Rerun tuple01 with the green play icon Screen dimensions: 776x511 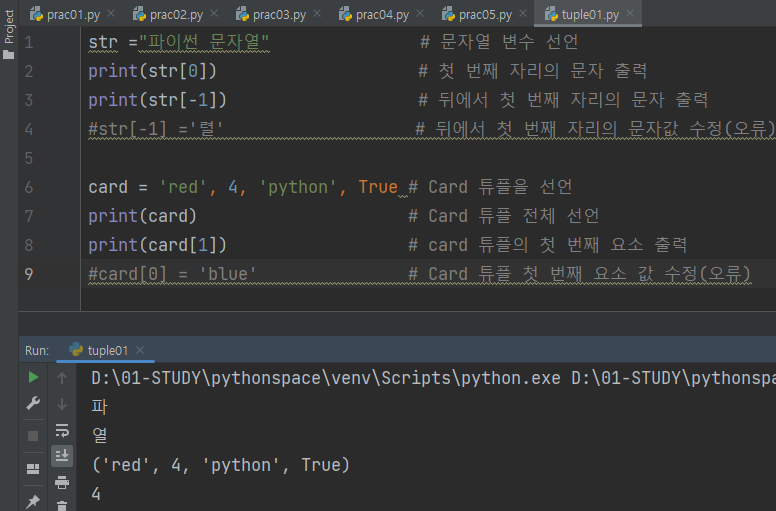(33, 377)
